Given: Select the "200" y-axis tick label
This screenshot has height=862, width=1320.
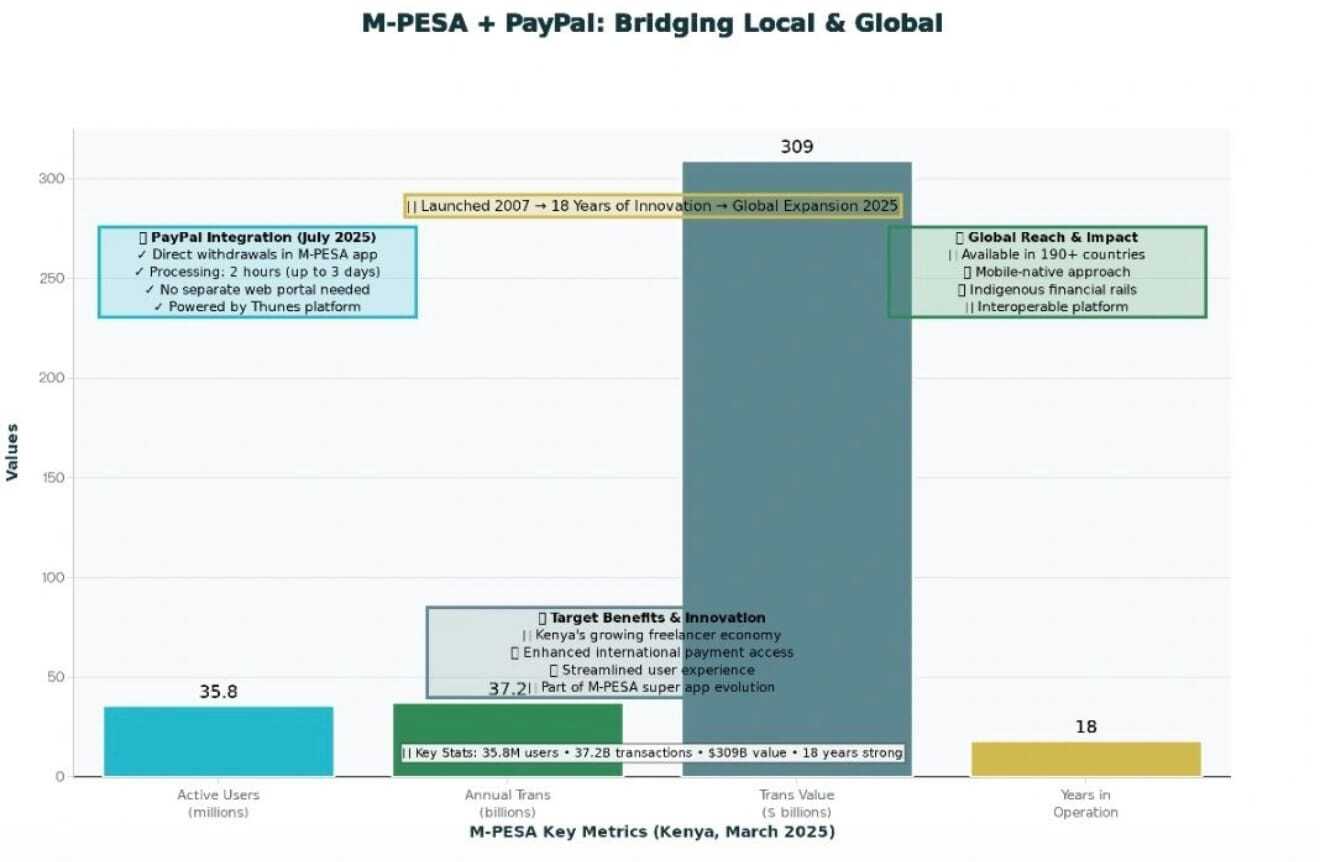Looking at the screenshot, I should click(52, 378).
